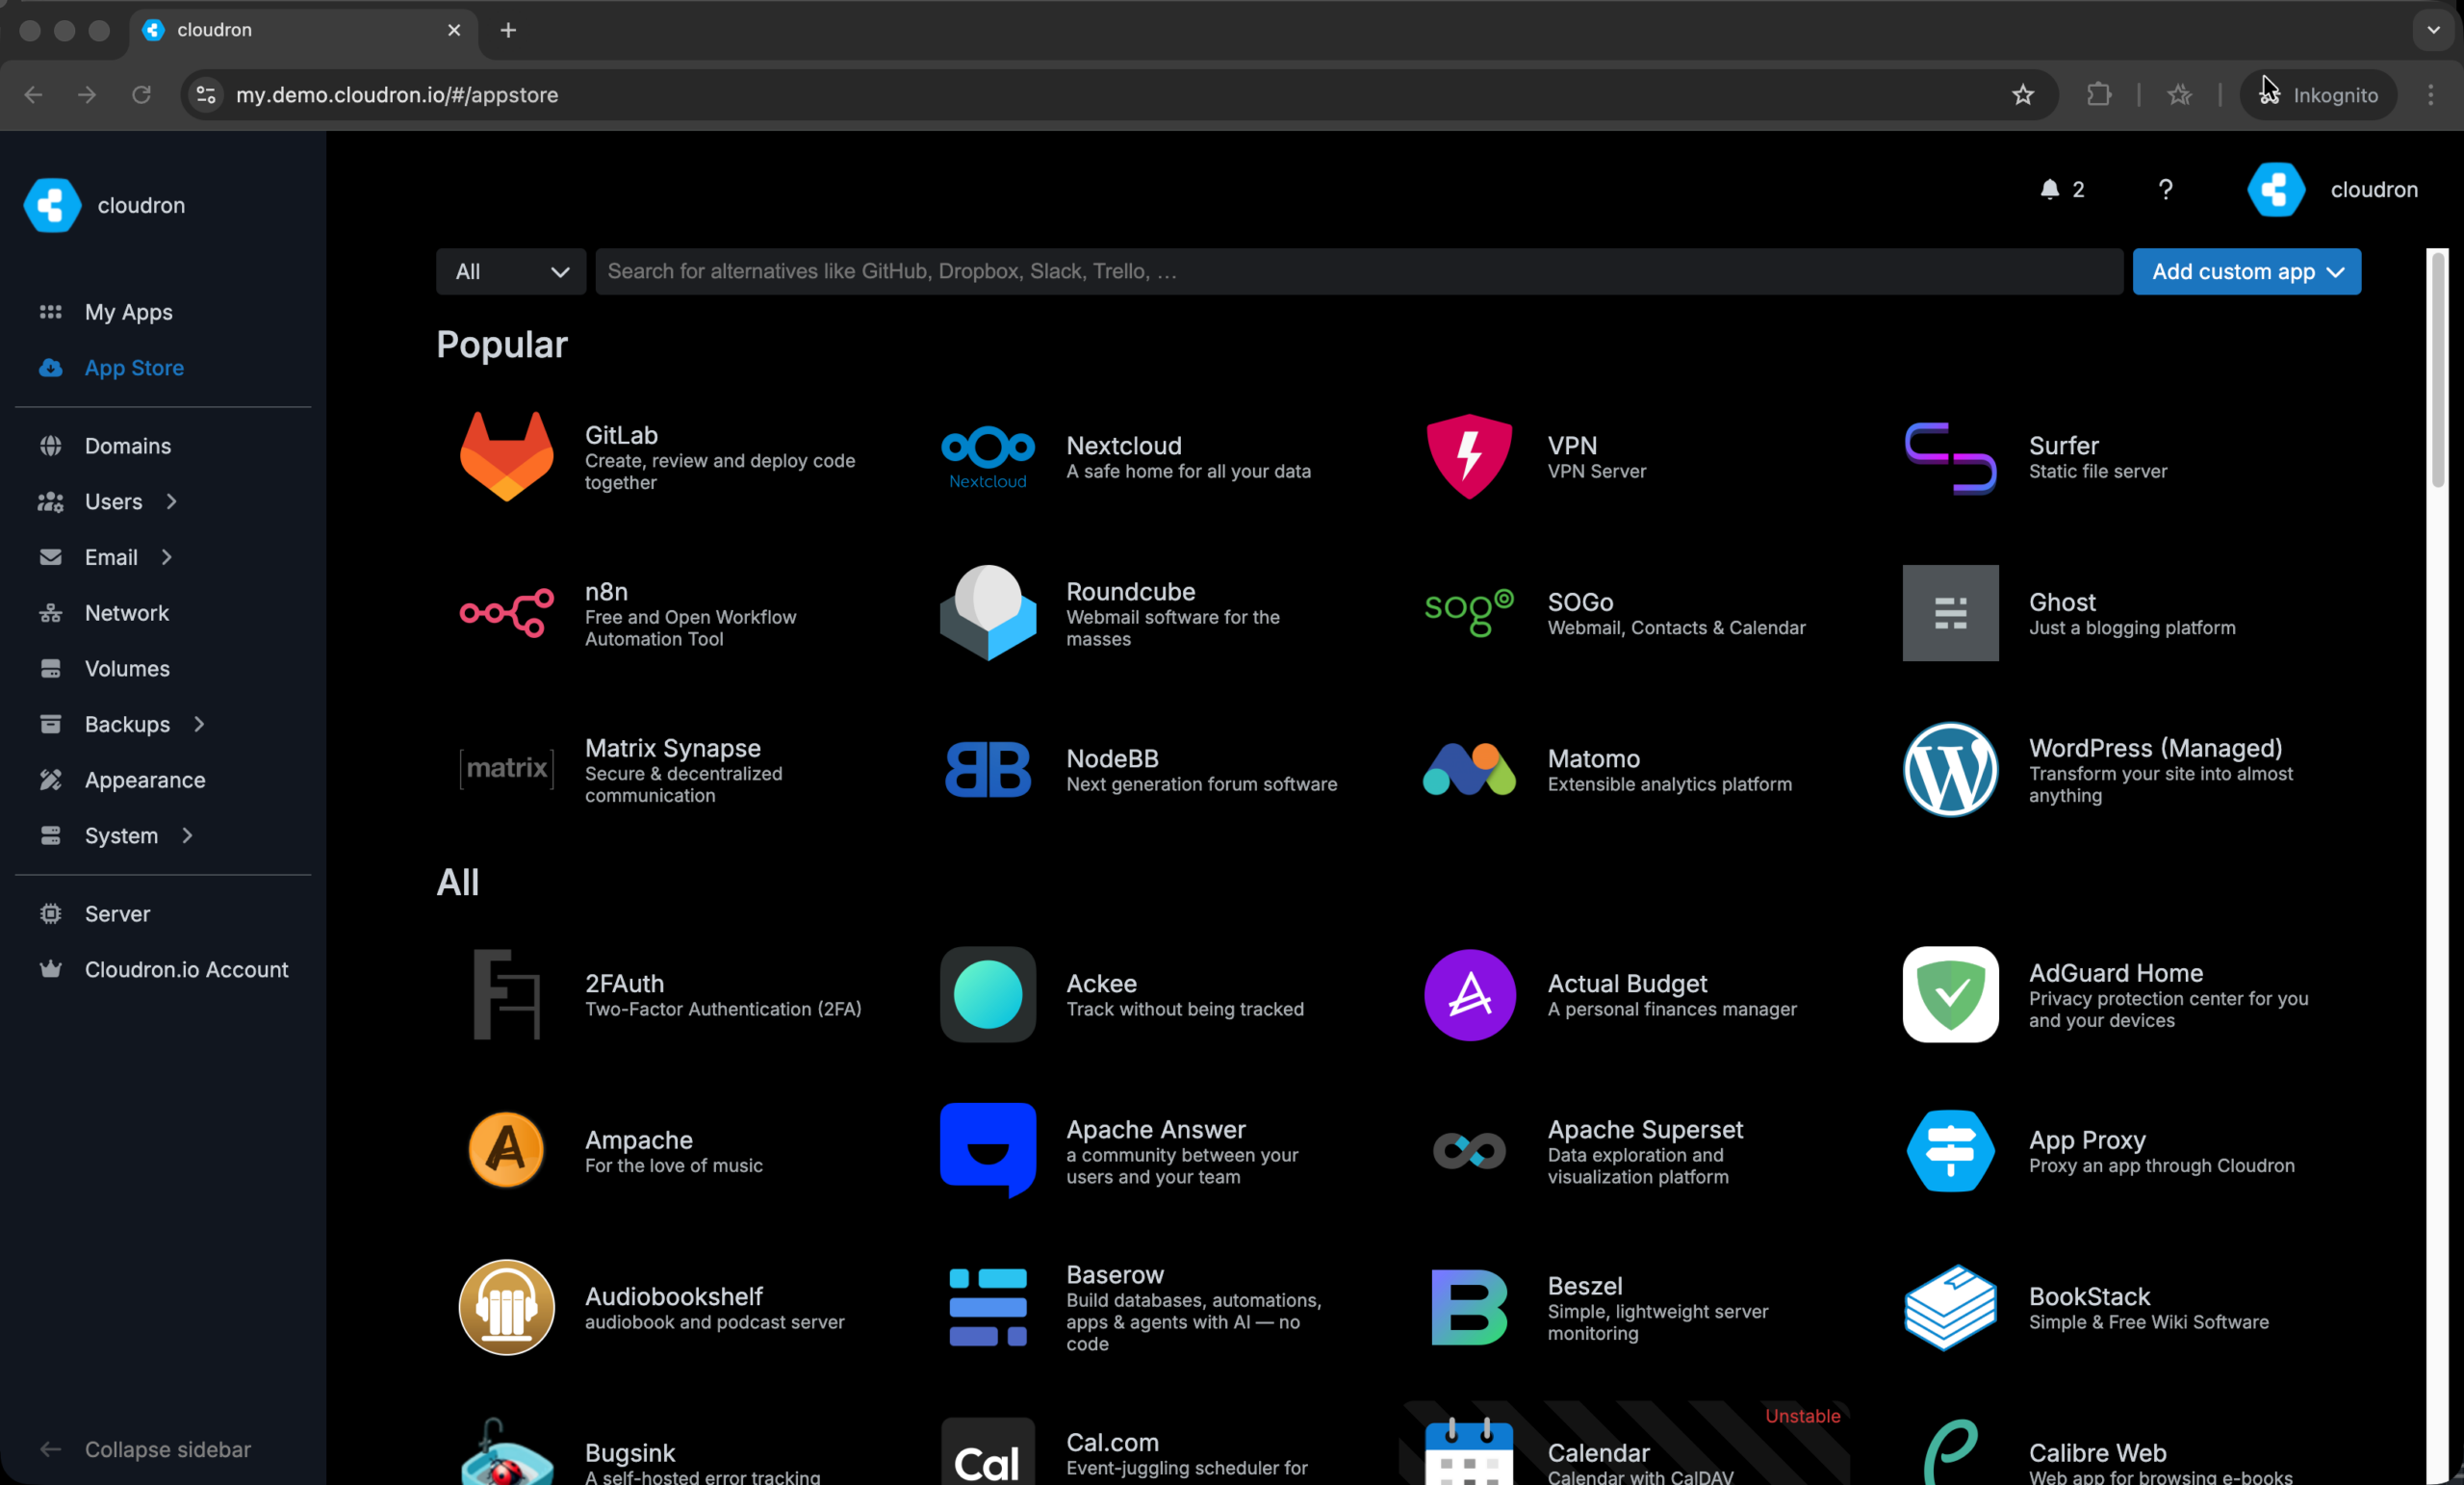
Task: Click the 2FAuth app icon
Action: [506, 994]
